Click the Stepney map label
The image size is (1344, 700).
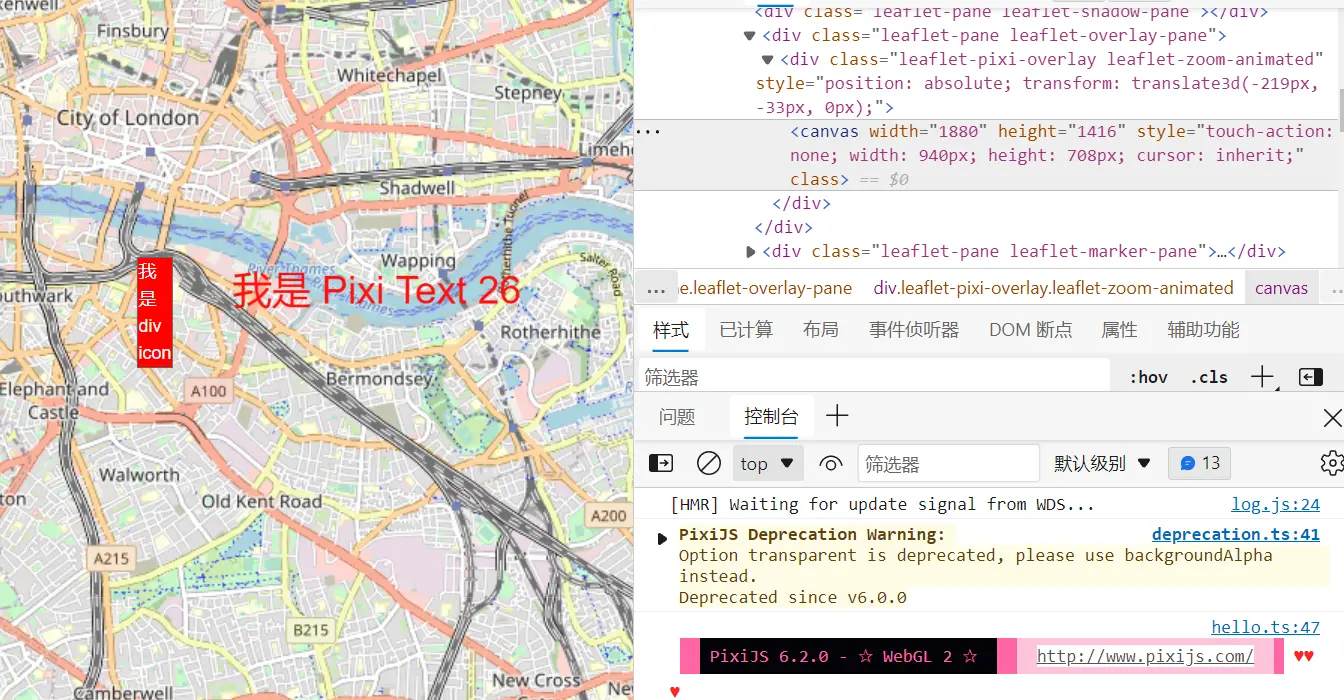pos(527,92)
